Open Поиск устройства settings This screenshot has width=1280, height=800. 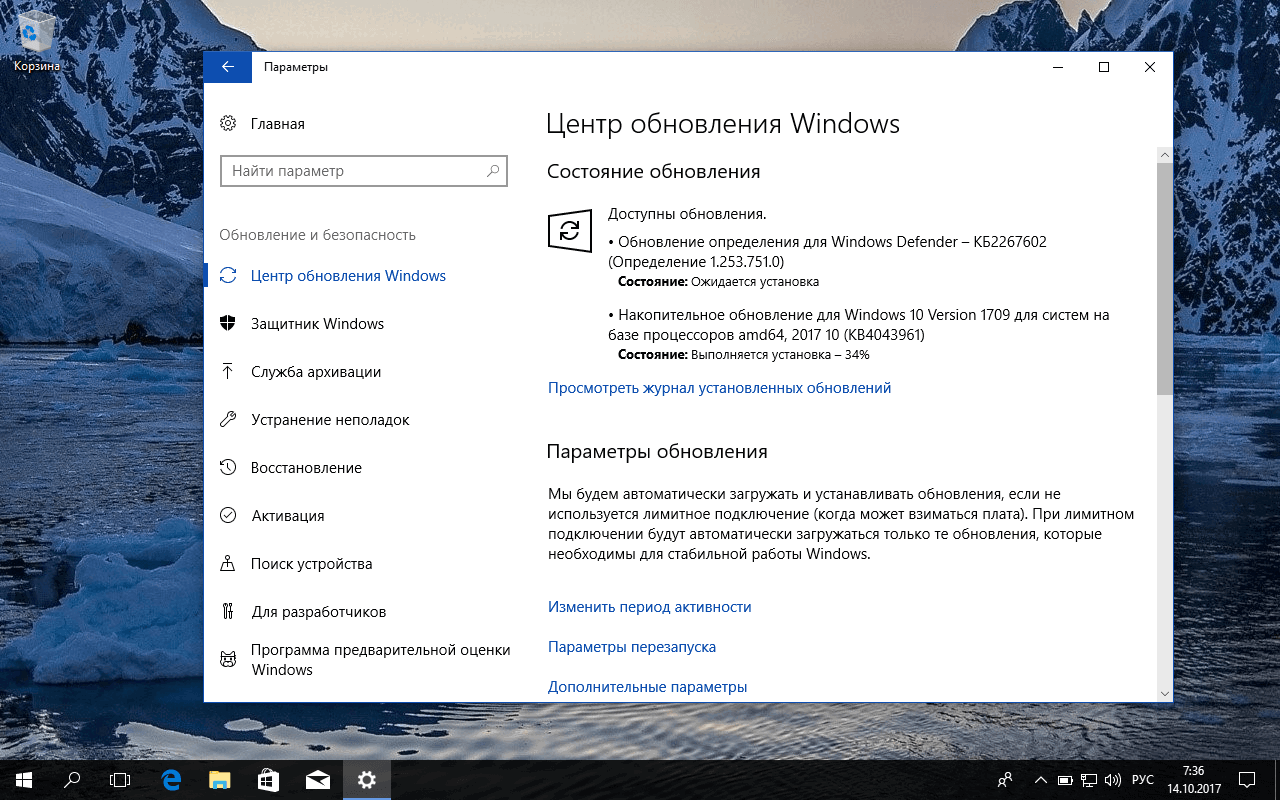pos(311,563)
